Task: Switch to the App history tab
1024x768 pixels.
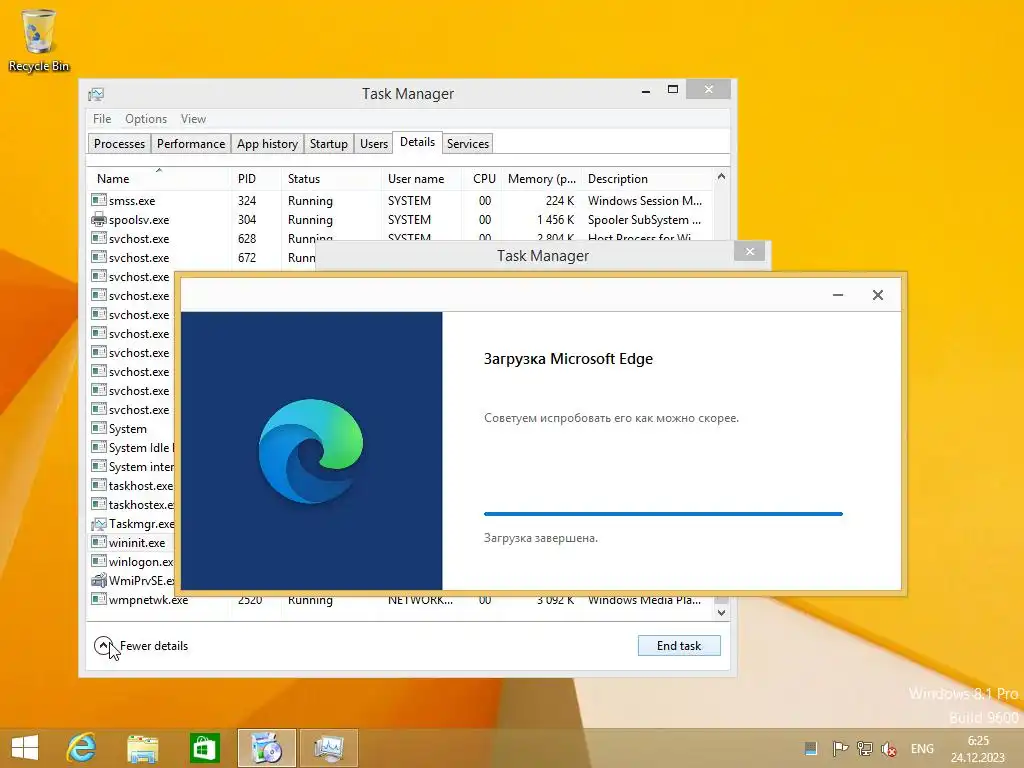Action: 267,144
